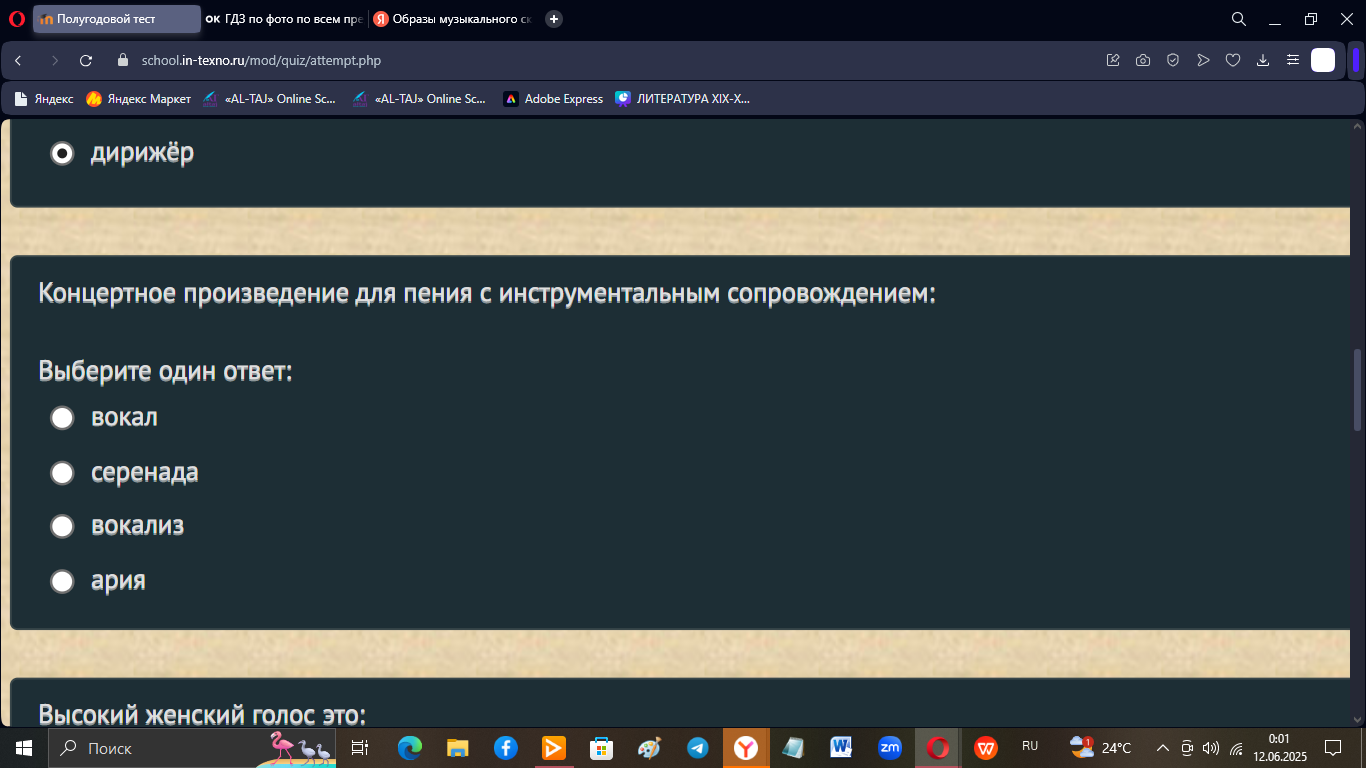This screenshot has height=768, width=1366.
Task: Switch the RU keyboard language indicator
Action: point(1030,747)
